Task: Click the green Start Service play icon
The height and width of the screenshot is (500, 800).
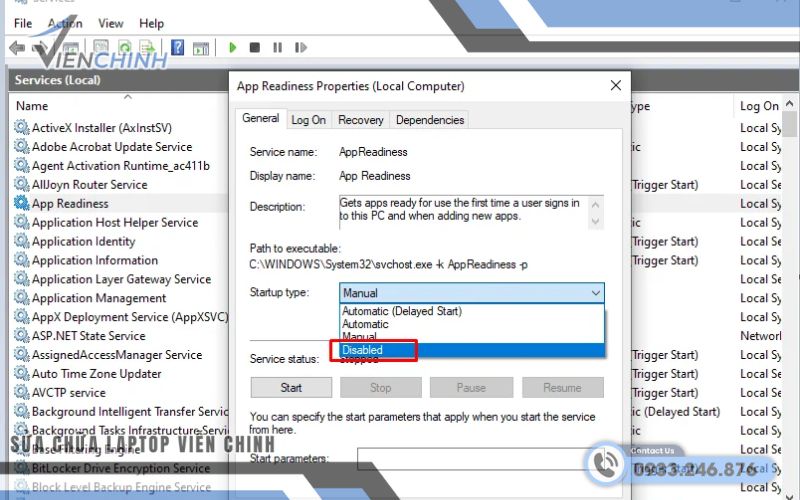Action: (x=233, y=47)
